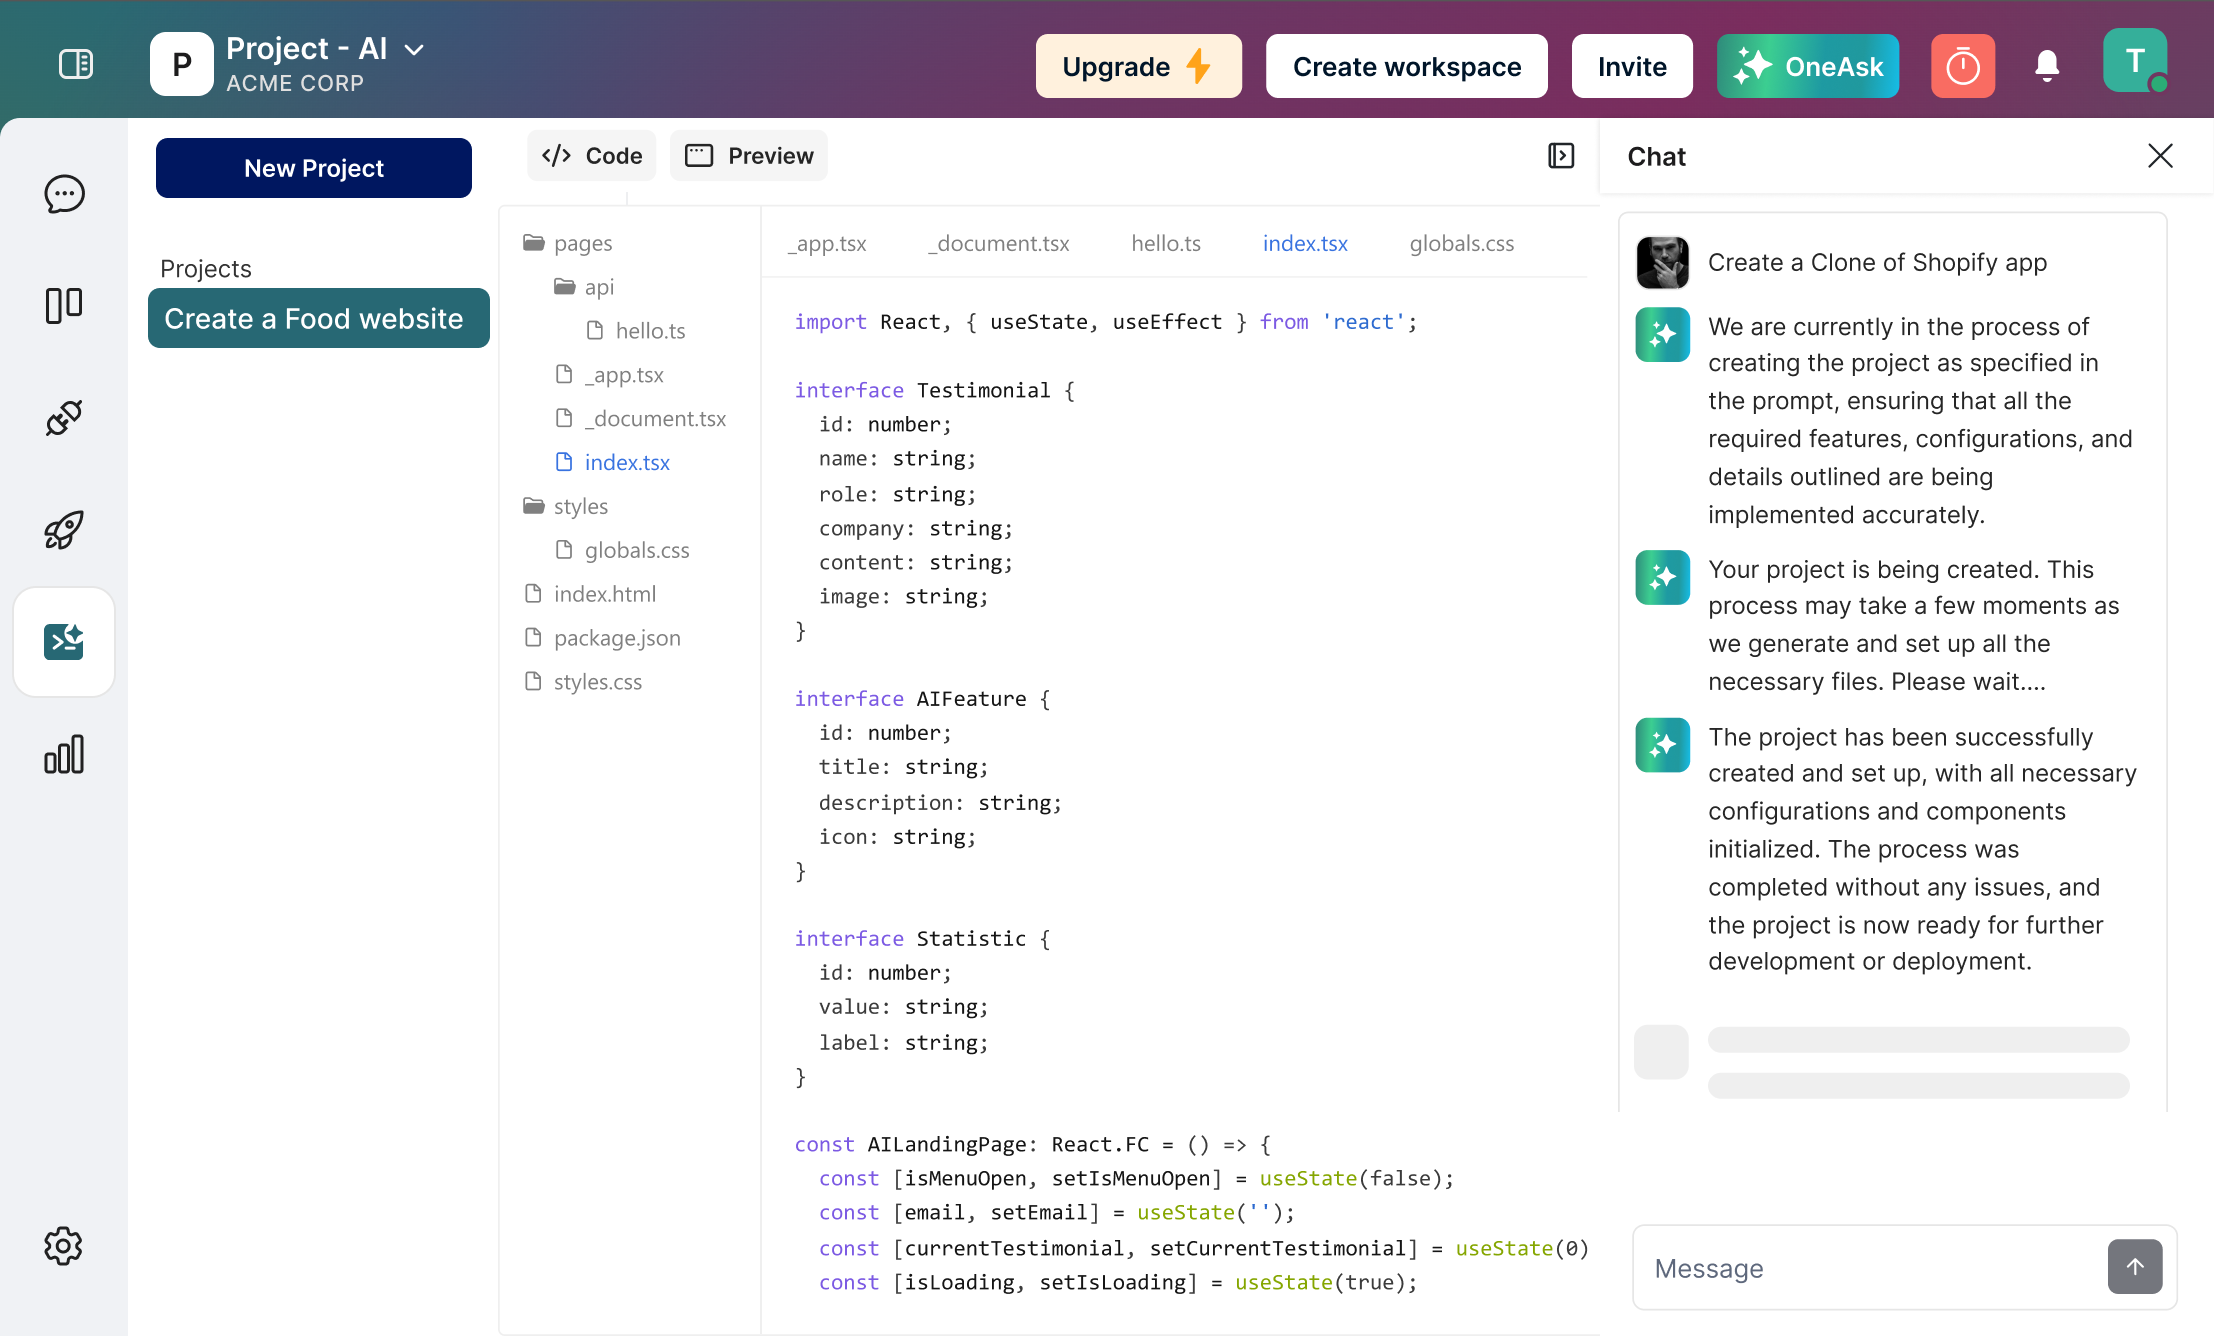Click the user avatar in chat message

click(x=1663, y=263)
